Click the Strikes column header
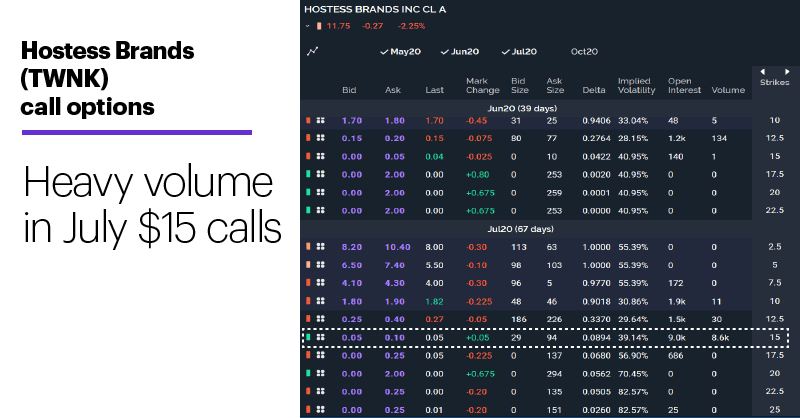The height and width of the screenshot is (418, 800). click(x=774, y=82)
